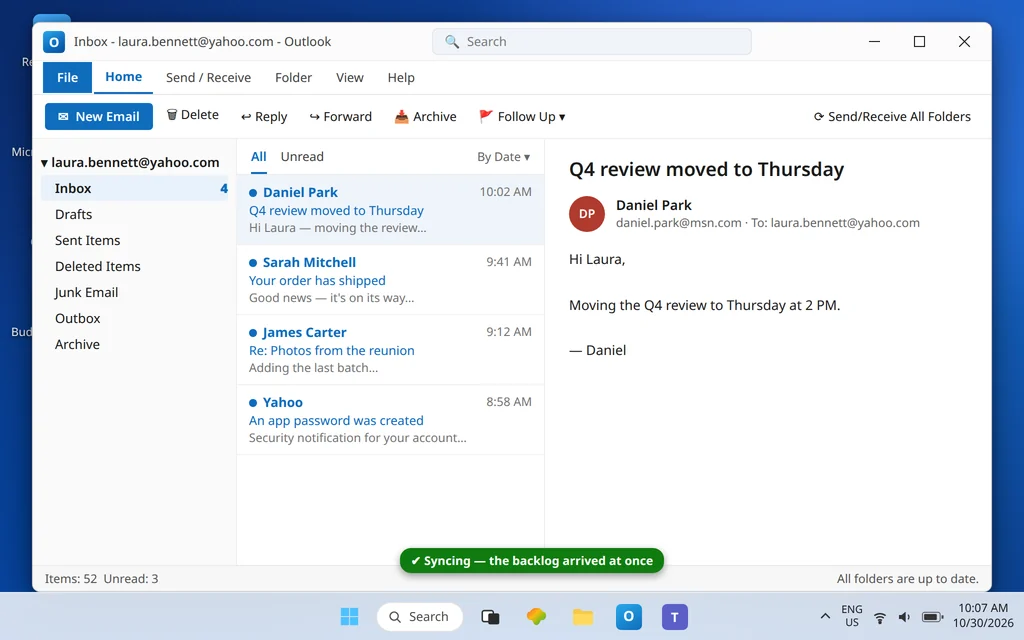1024x640 pixels.
Task: Click the search field in title bar
Action: point(592,42)
